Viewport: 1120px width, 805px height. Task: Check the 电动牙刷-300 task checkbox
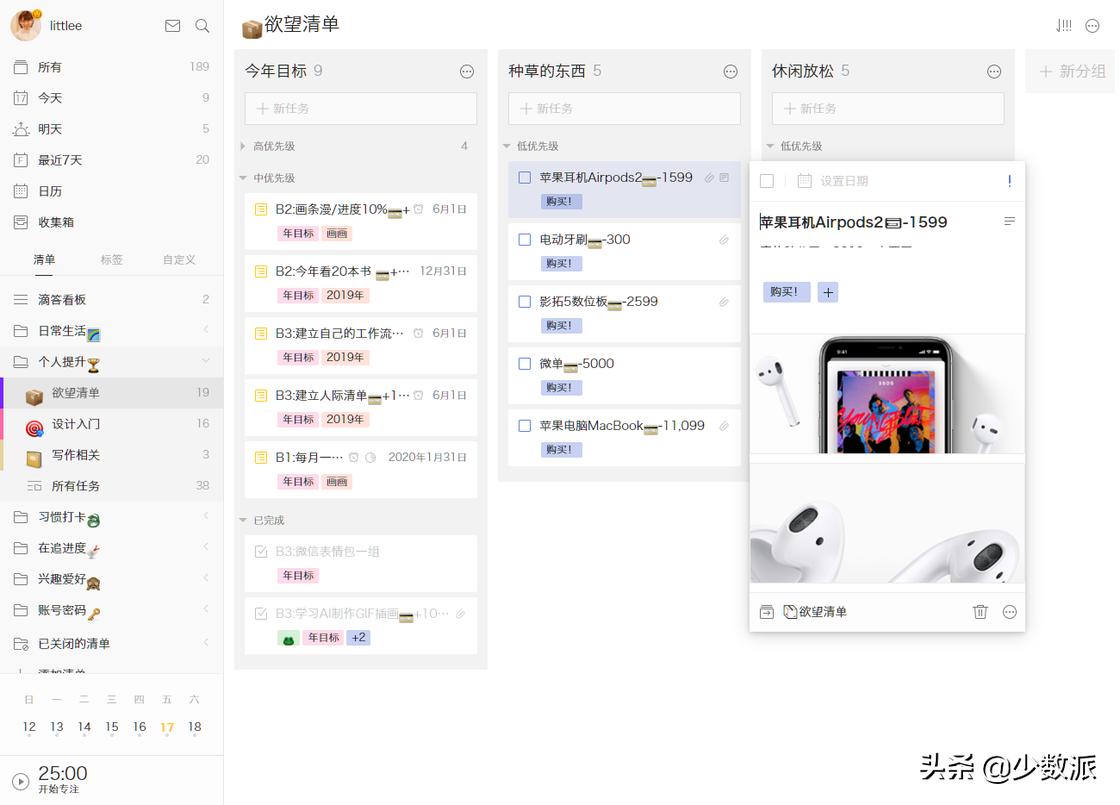click(x=524, y=240)
